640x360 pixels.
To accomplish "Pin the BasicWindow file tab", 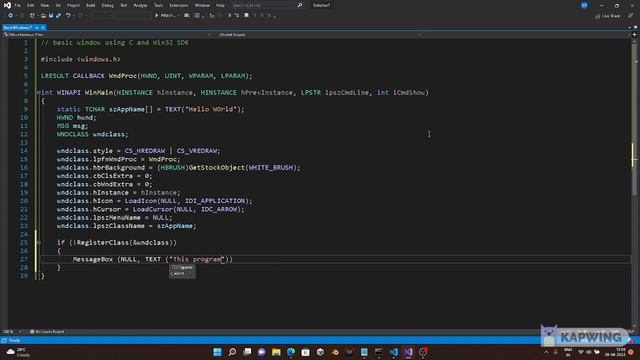I will (37, 27).
